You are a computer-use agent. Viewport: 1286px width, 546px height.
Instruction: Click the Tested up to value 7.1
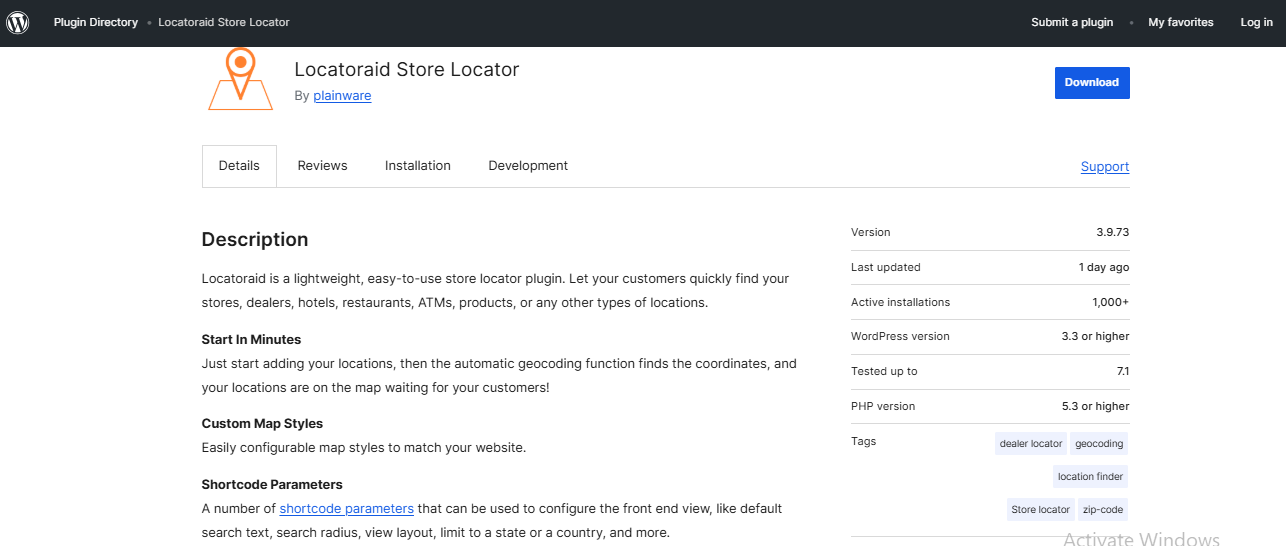coord(1123,372)
